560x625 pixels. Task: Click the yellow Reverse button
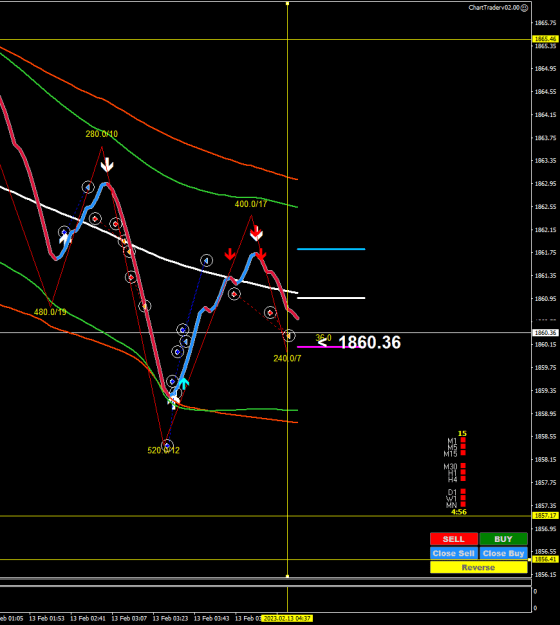pos(478,567)
